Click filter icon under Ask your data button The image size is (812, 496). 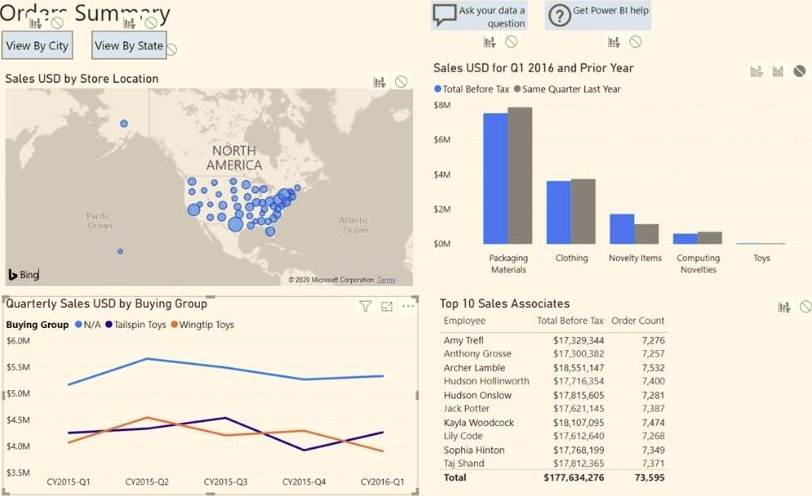tap(490, 42)
